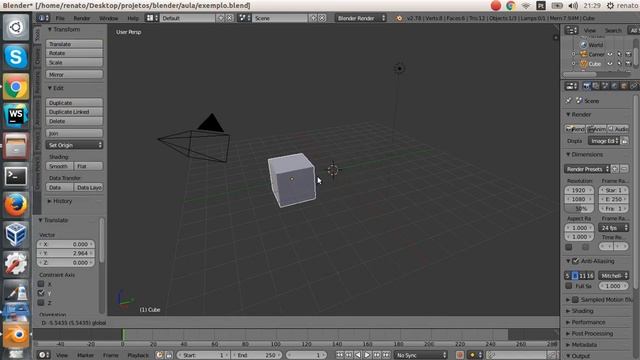Launch Firefox from the dock

coord(16,205)
